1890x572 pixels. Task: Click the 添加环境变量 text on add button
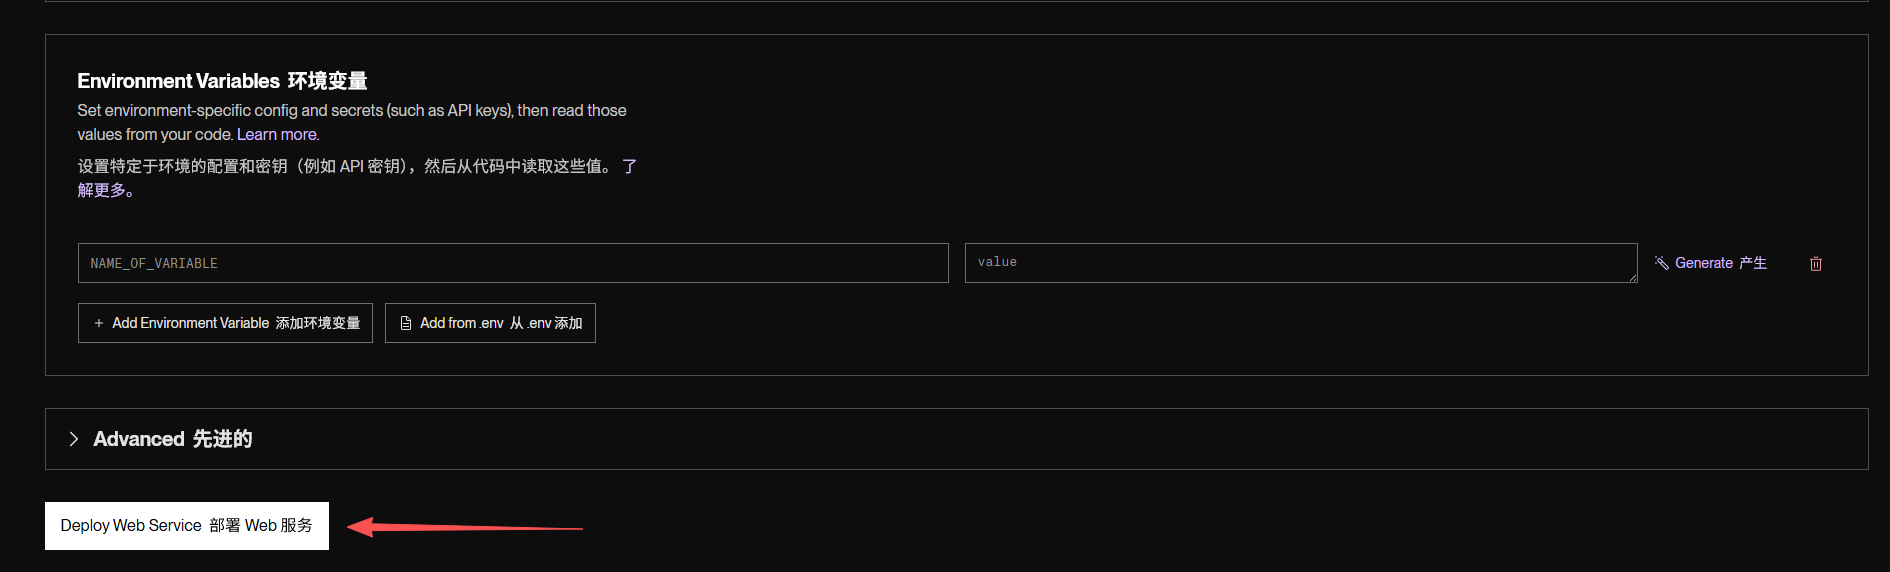click(x=317, y=323)
